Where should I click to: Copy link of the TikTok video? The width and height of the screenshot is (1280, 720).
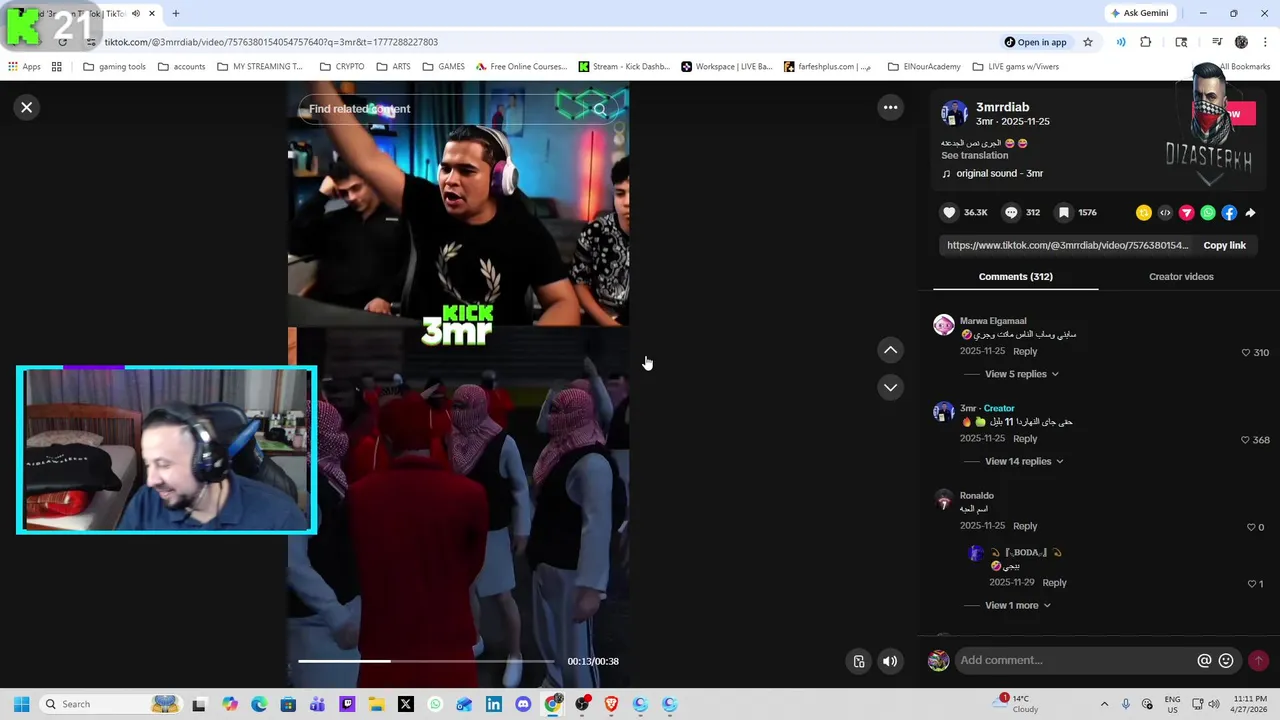[1224, 245]
